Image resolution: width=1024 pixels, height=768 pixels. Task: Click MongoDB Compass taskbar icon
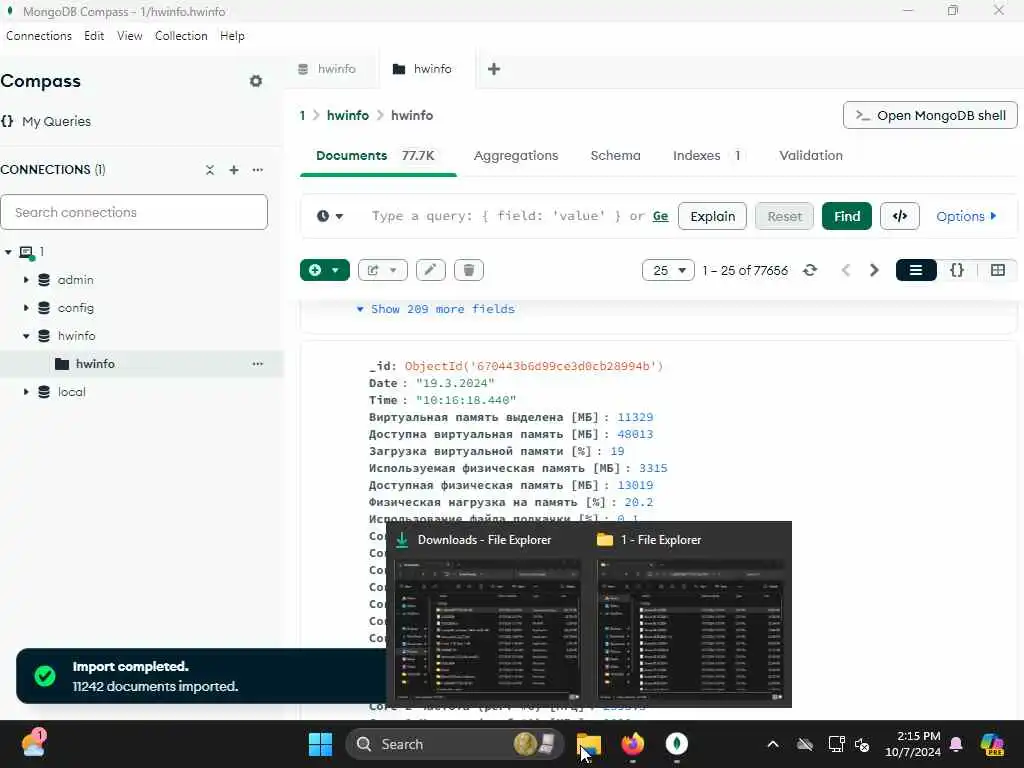pos(677,744)
